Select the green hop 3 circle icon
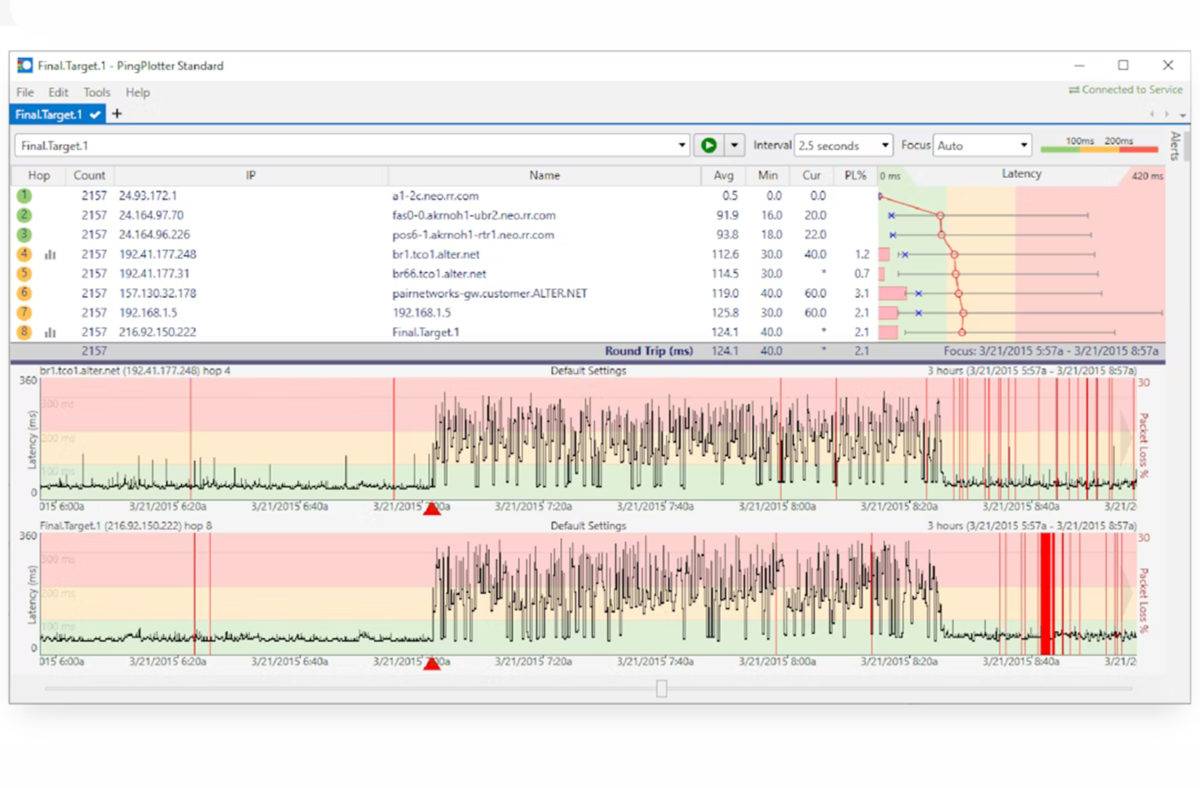 (24, 235)
